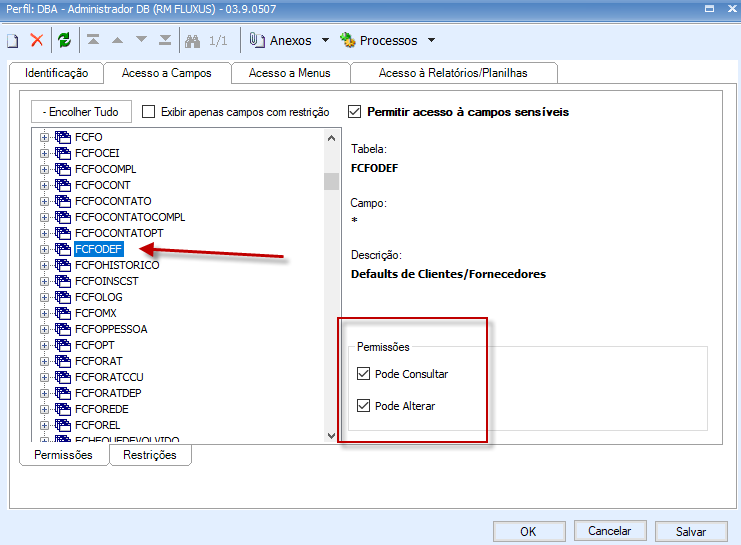
Task: Click the Processos gears icon
Action: [x=347, y=40]
